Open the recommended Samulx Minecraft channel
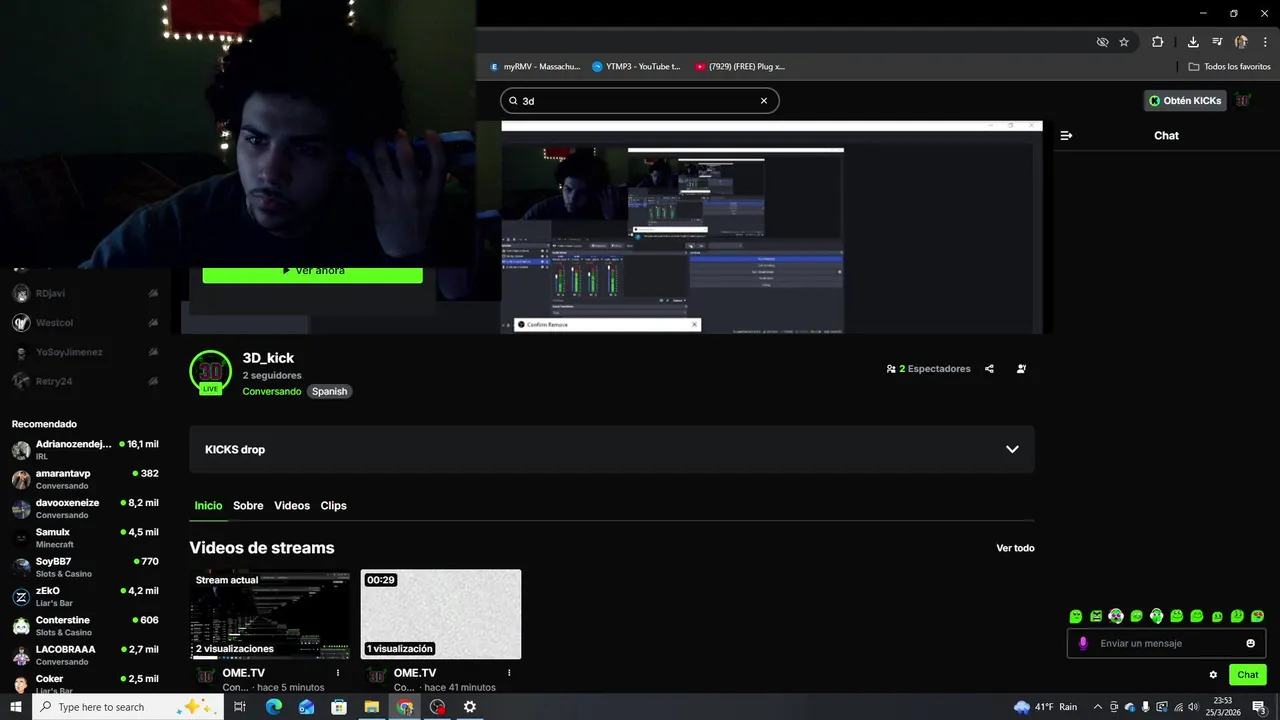Screen dimensions: 1280x720 [85, 538]
